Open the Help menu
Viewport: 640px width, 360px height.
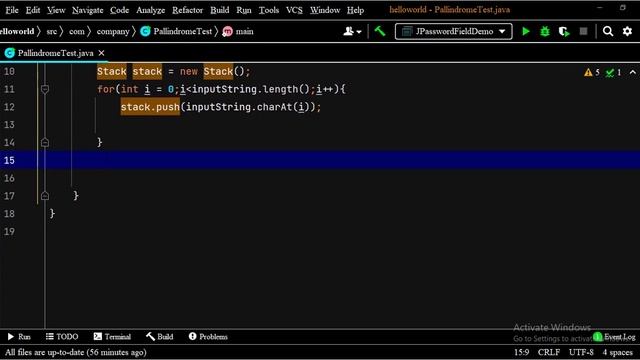coord(355,10)
